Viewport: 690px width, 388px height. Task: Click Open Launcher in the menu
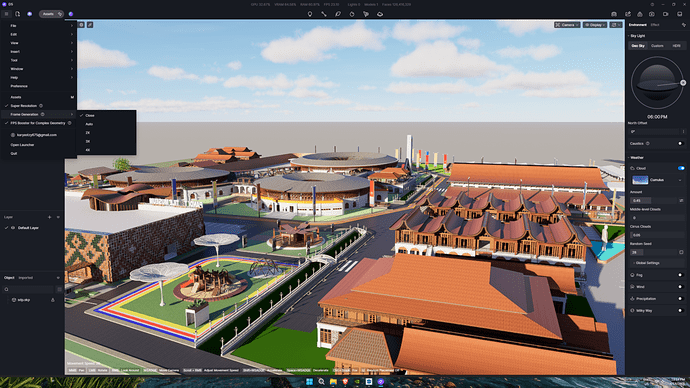click(39, 145)
